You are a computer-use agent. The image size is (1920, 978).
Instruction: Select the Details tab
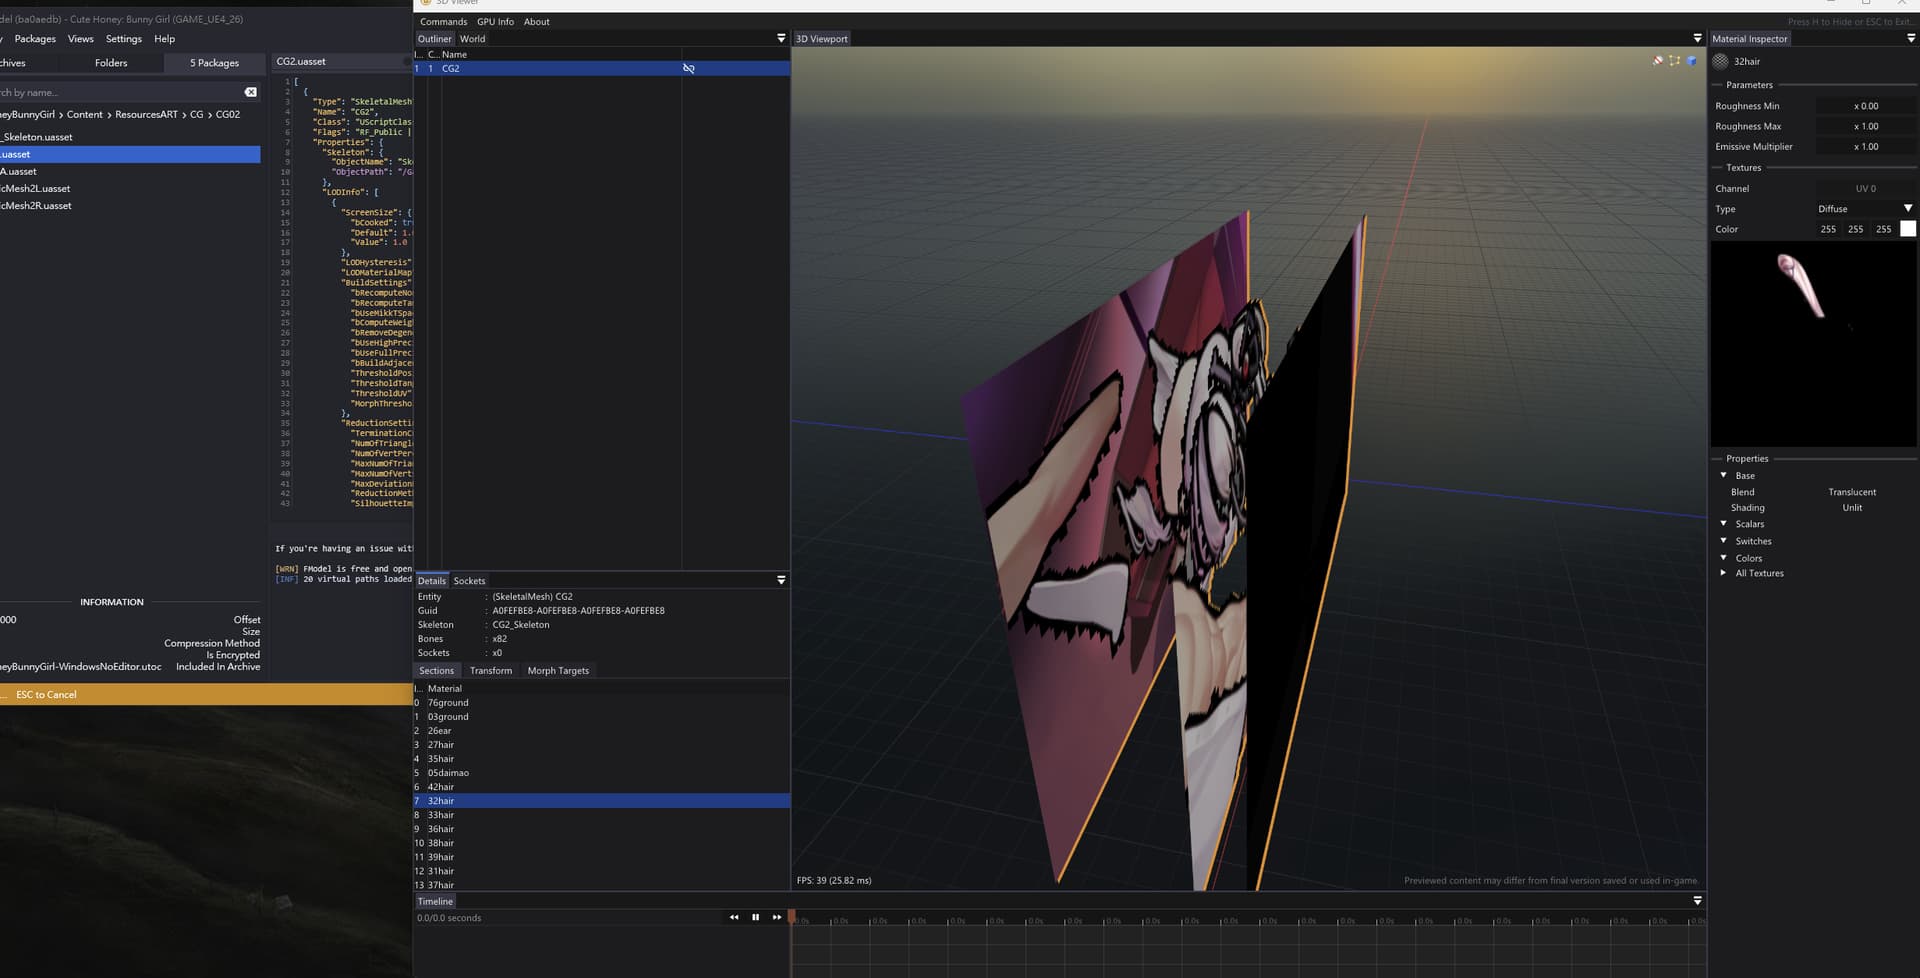[x=432, y=581]
